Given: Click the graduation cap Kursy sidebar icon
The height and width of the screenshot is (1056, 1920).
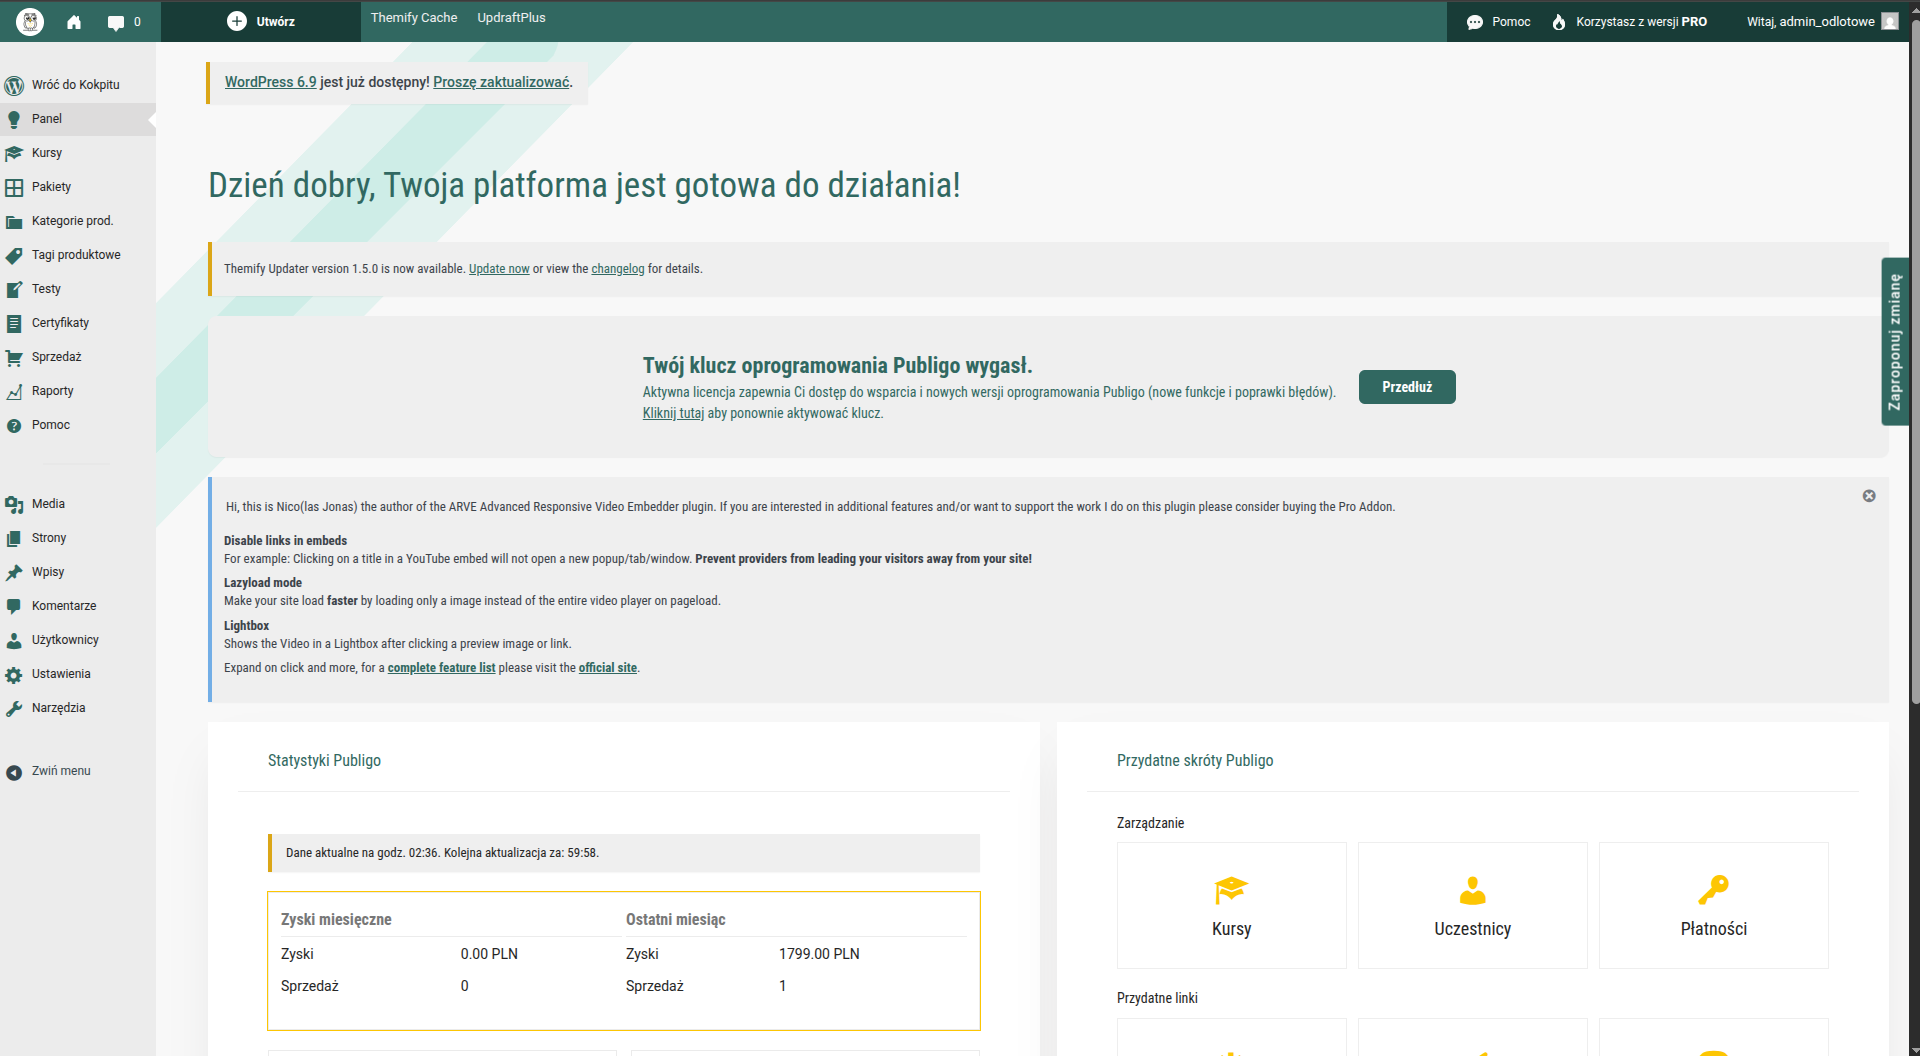Looking at the screenshot, I should click(14, 153).
